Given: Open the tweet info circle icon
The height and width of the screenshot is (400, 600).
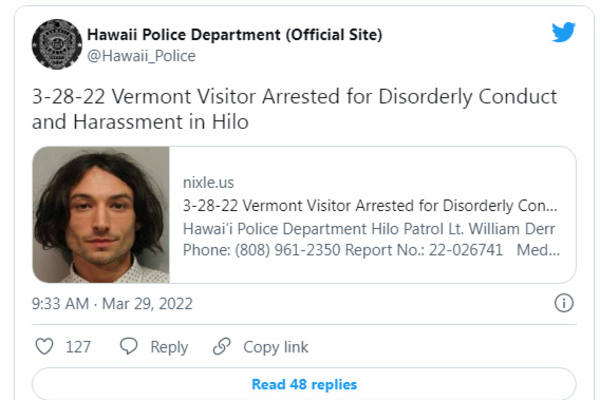Looking at the screenshot, I should coord(563,303).
